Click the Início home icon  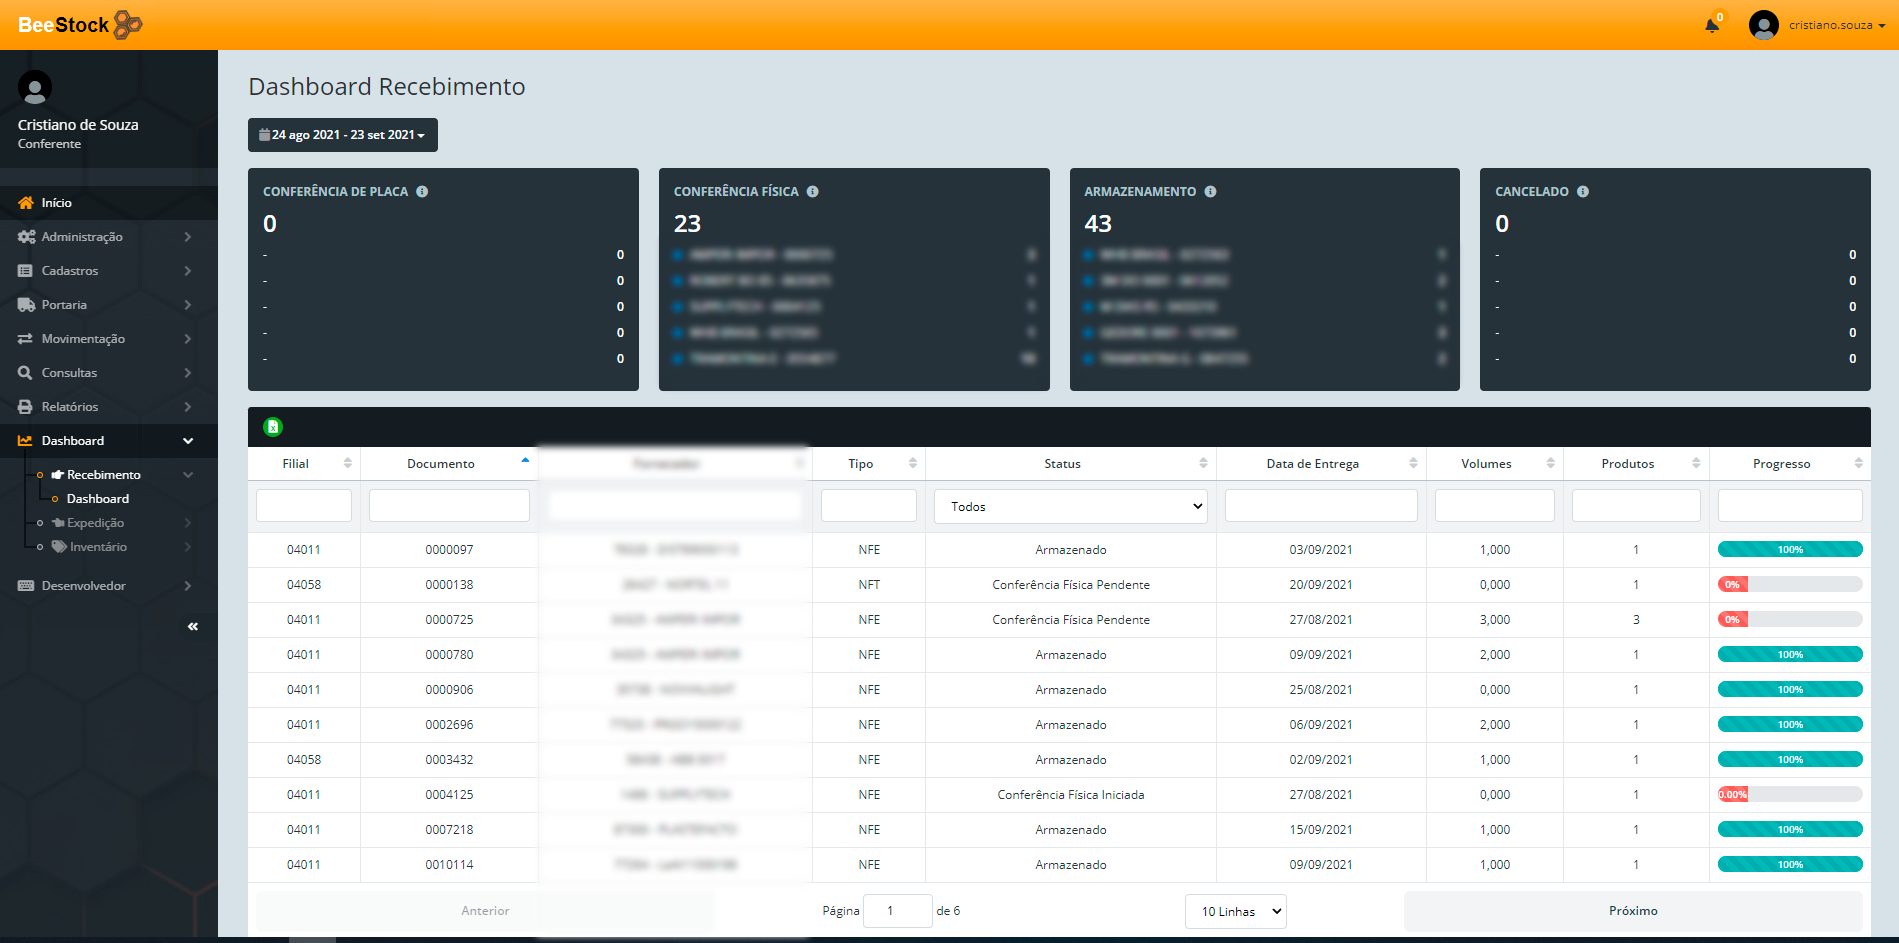26,203
